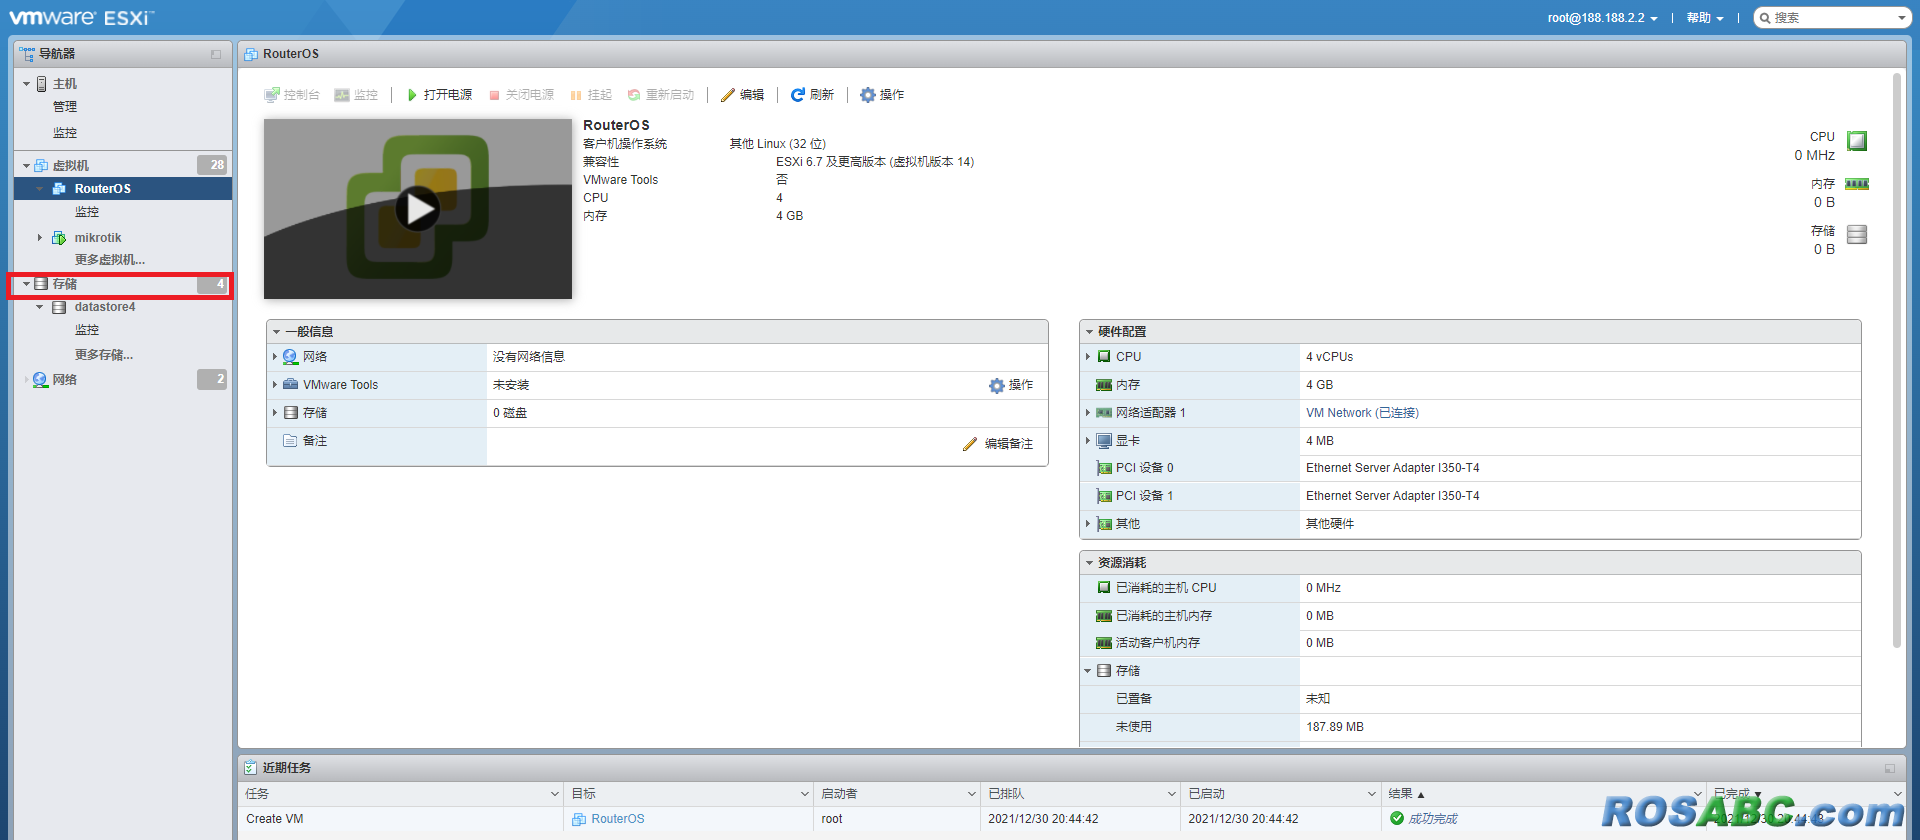Expand the 存储 row in general info
Screen dimensions: 1920x840
tap(275, 413)
